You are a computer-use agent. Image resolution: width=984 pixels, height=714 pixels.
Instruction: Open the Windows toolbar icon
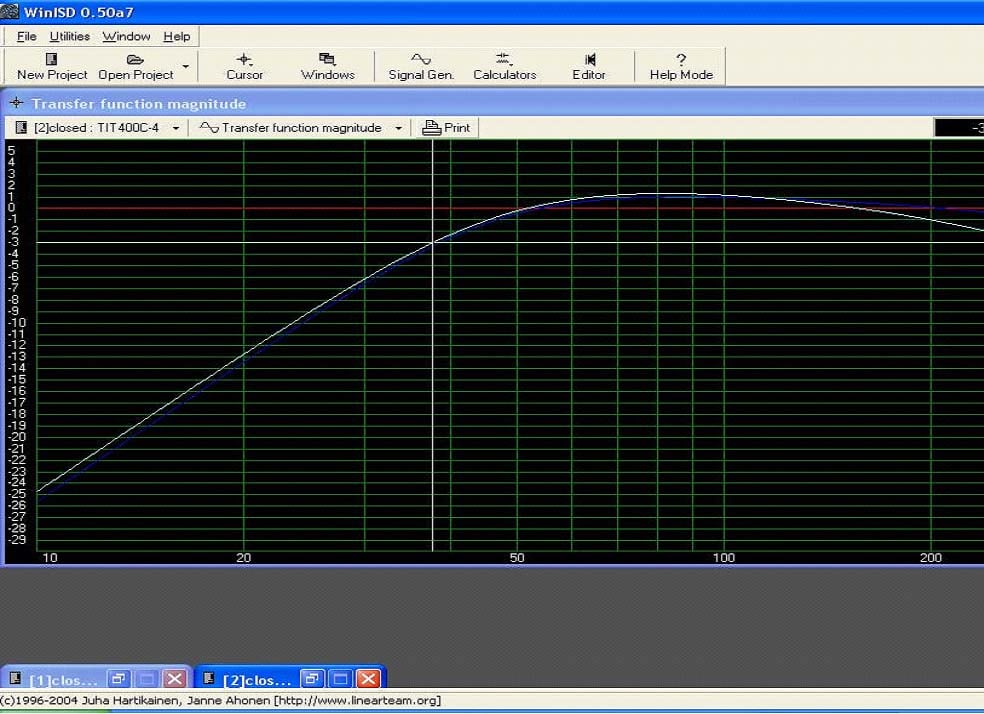coord(327,61)
